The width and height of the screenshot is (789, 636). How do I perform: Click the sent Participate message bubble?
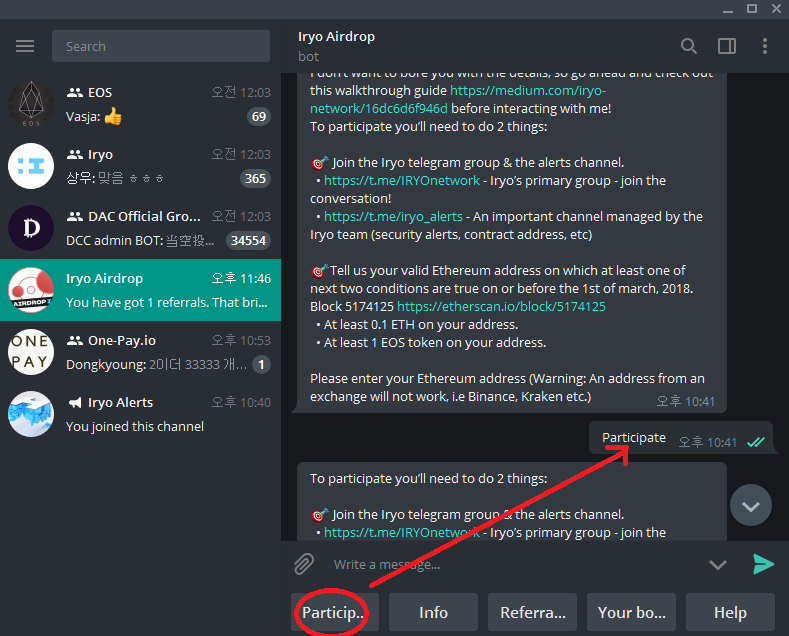[680, 438]
